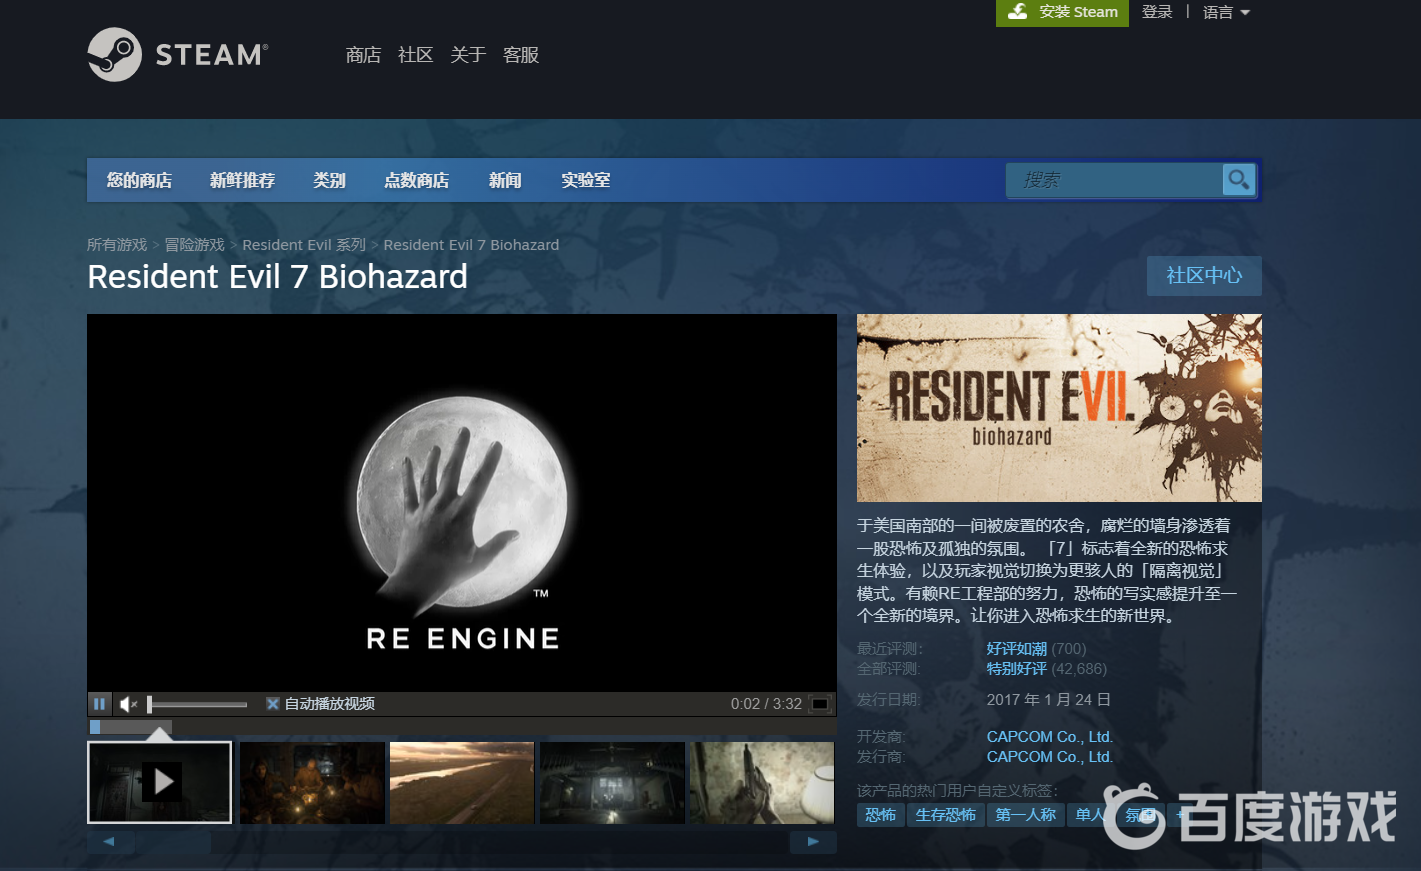Viewport: 1421px width, 871px height.
Task: Click into the 搜索 search field
Action: 1113,180
